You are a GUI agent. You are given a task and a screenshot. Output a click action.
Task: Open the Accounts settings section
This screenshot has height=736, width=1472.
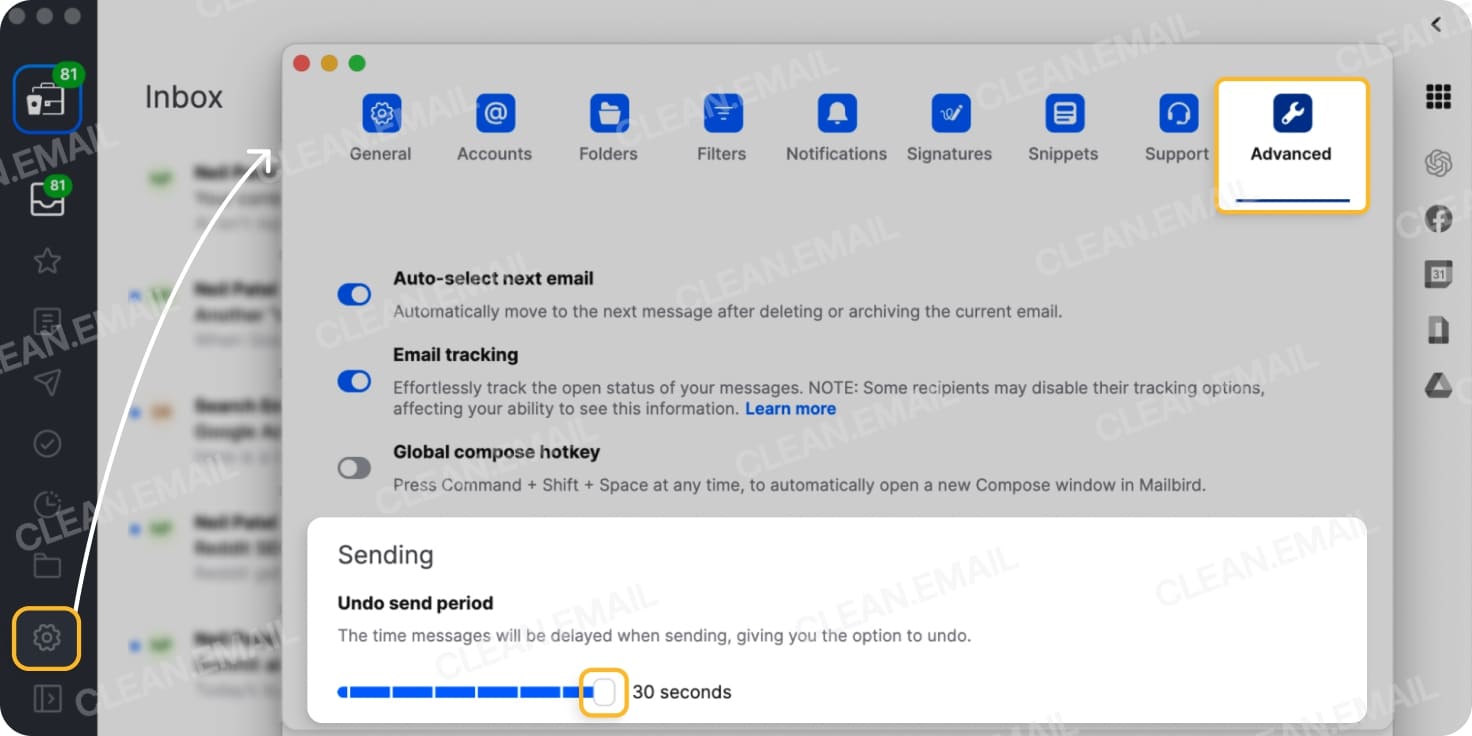click(x=494, y=126)
